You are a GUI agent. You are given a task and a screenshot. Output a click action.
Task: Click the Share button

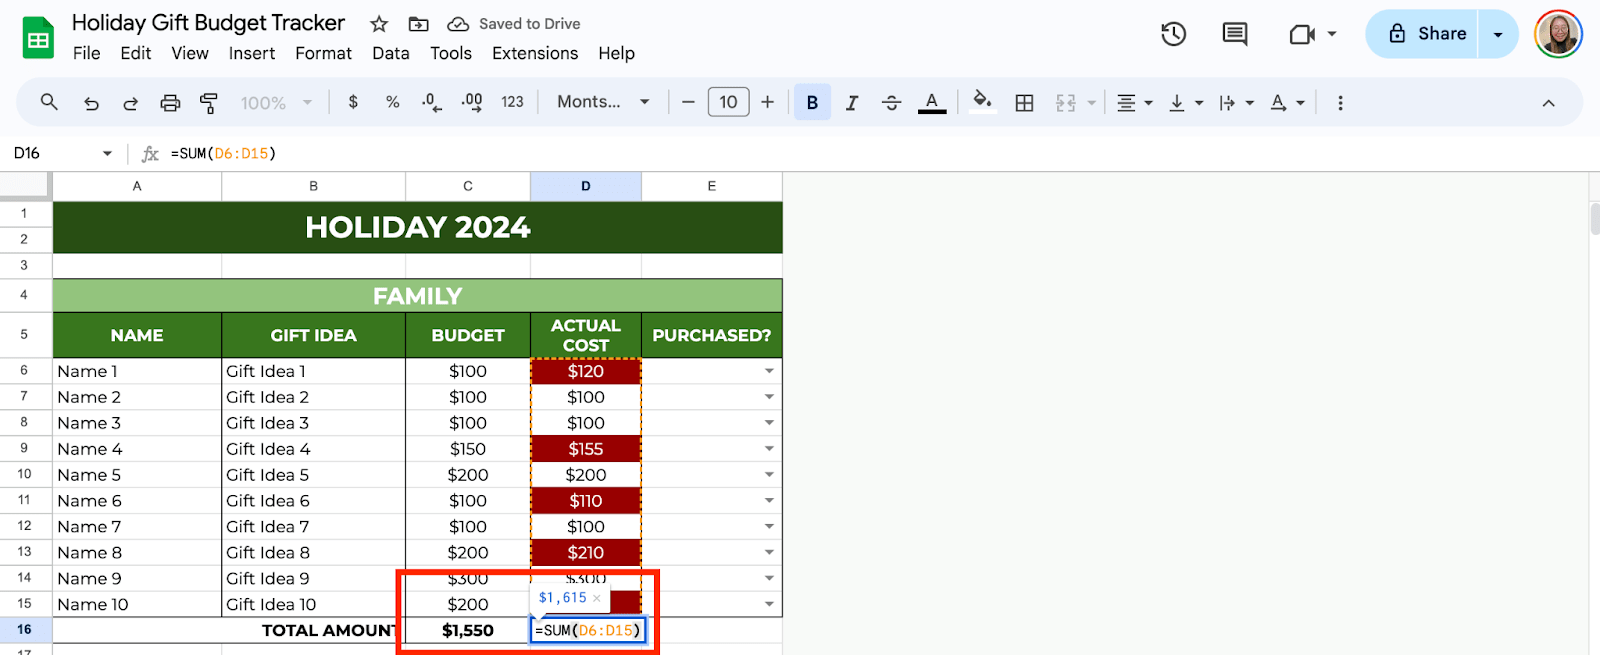point(1427,34)
